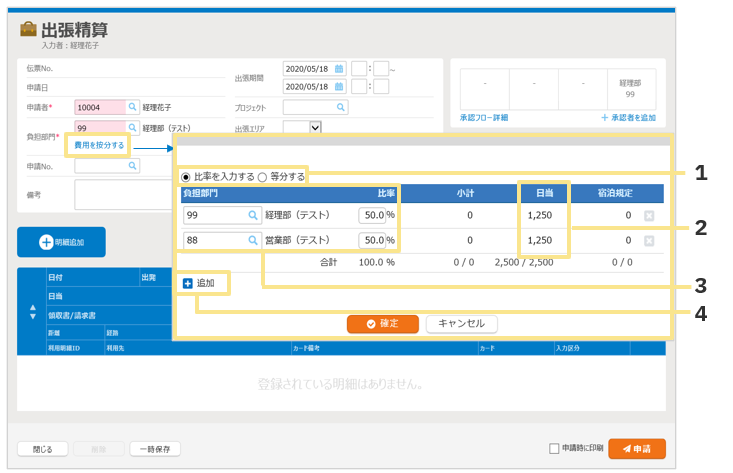
Task: Select the 等分する radio option
Action: pyautogui.click(x=263, y=177)
